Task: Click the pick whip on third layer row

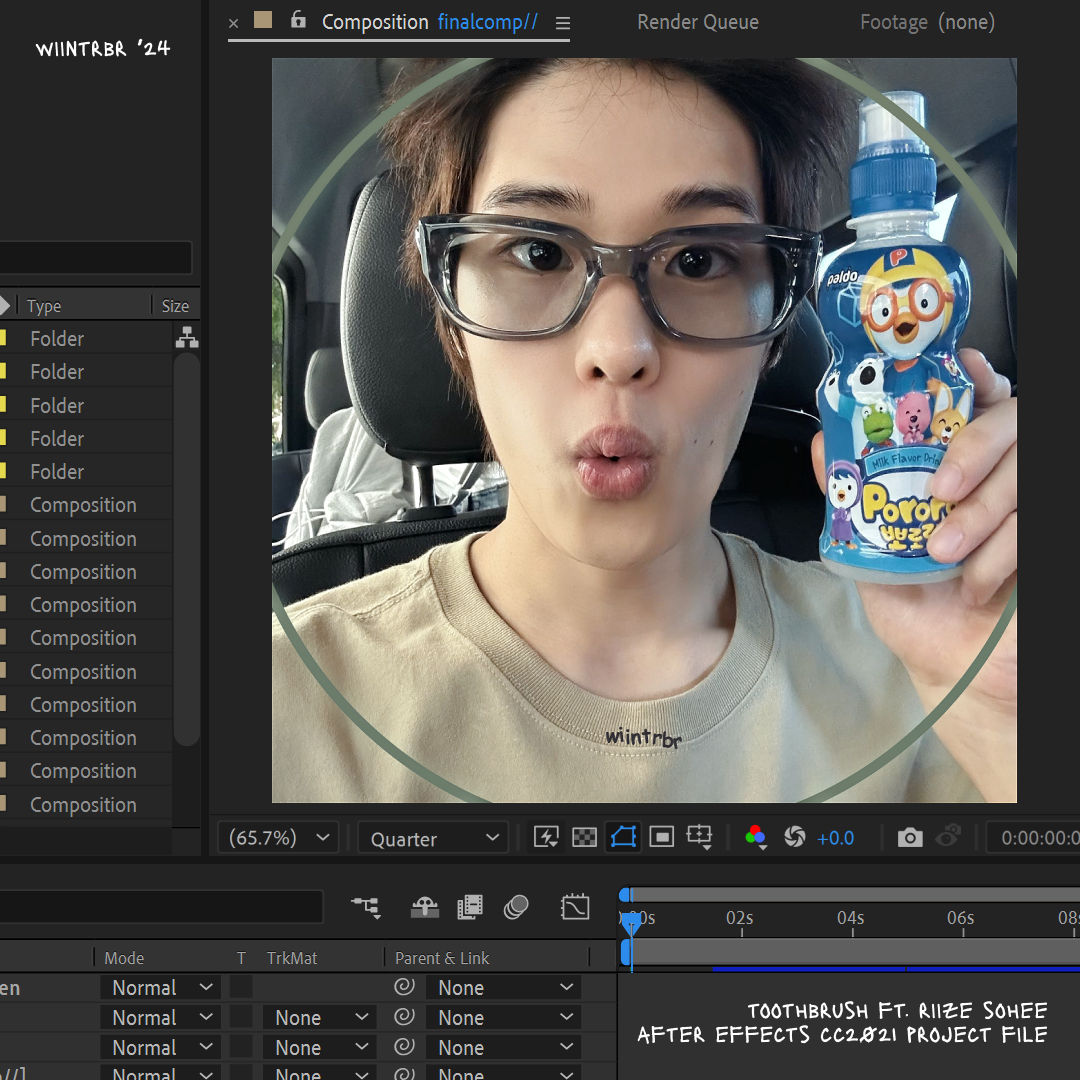Action: (404, 1047)
